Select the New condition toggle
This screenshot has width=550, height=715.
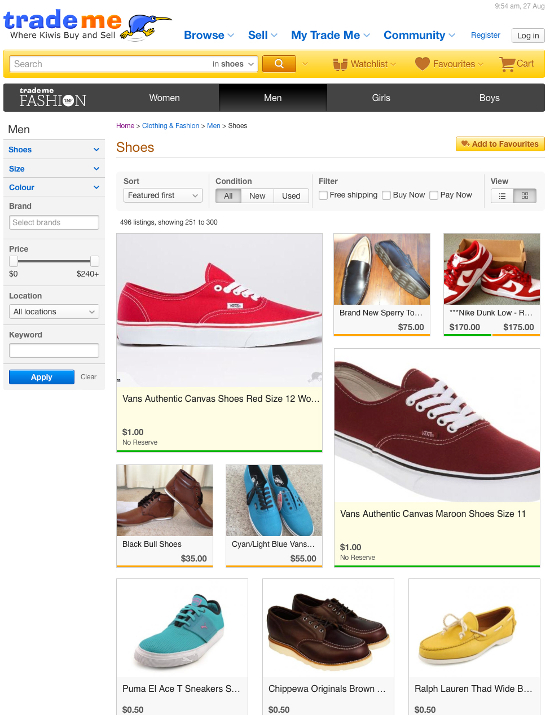(257, 196)
